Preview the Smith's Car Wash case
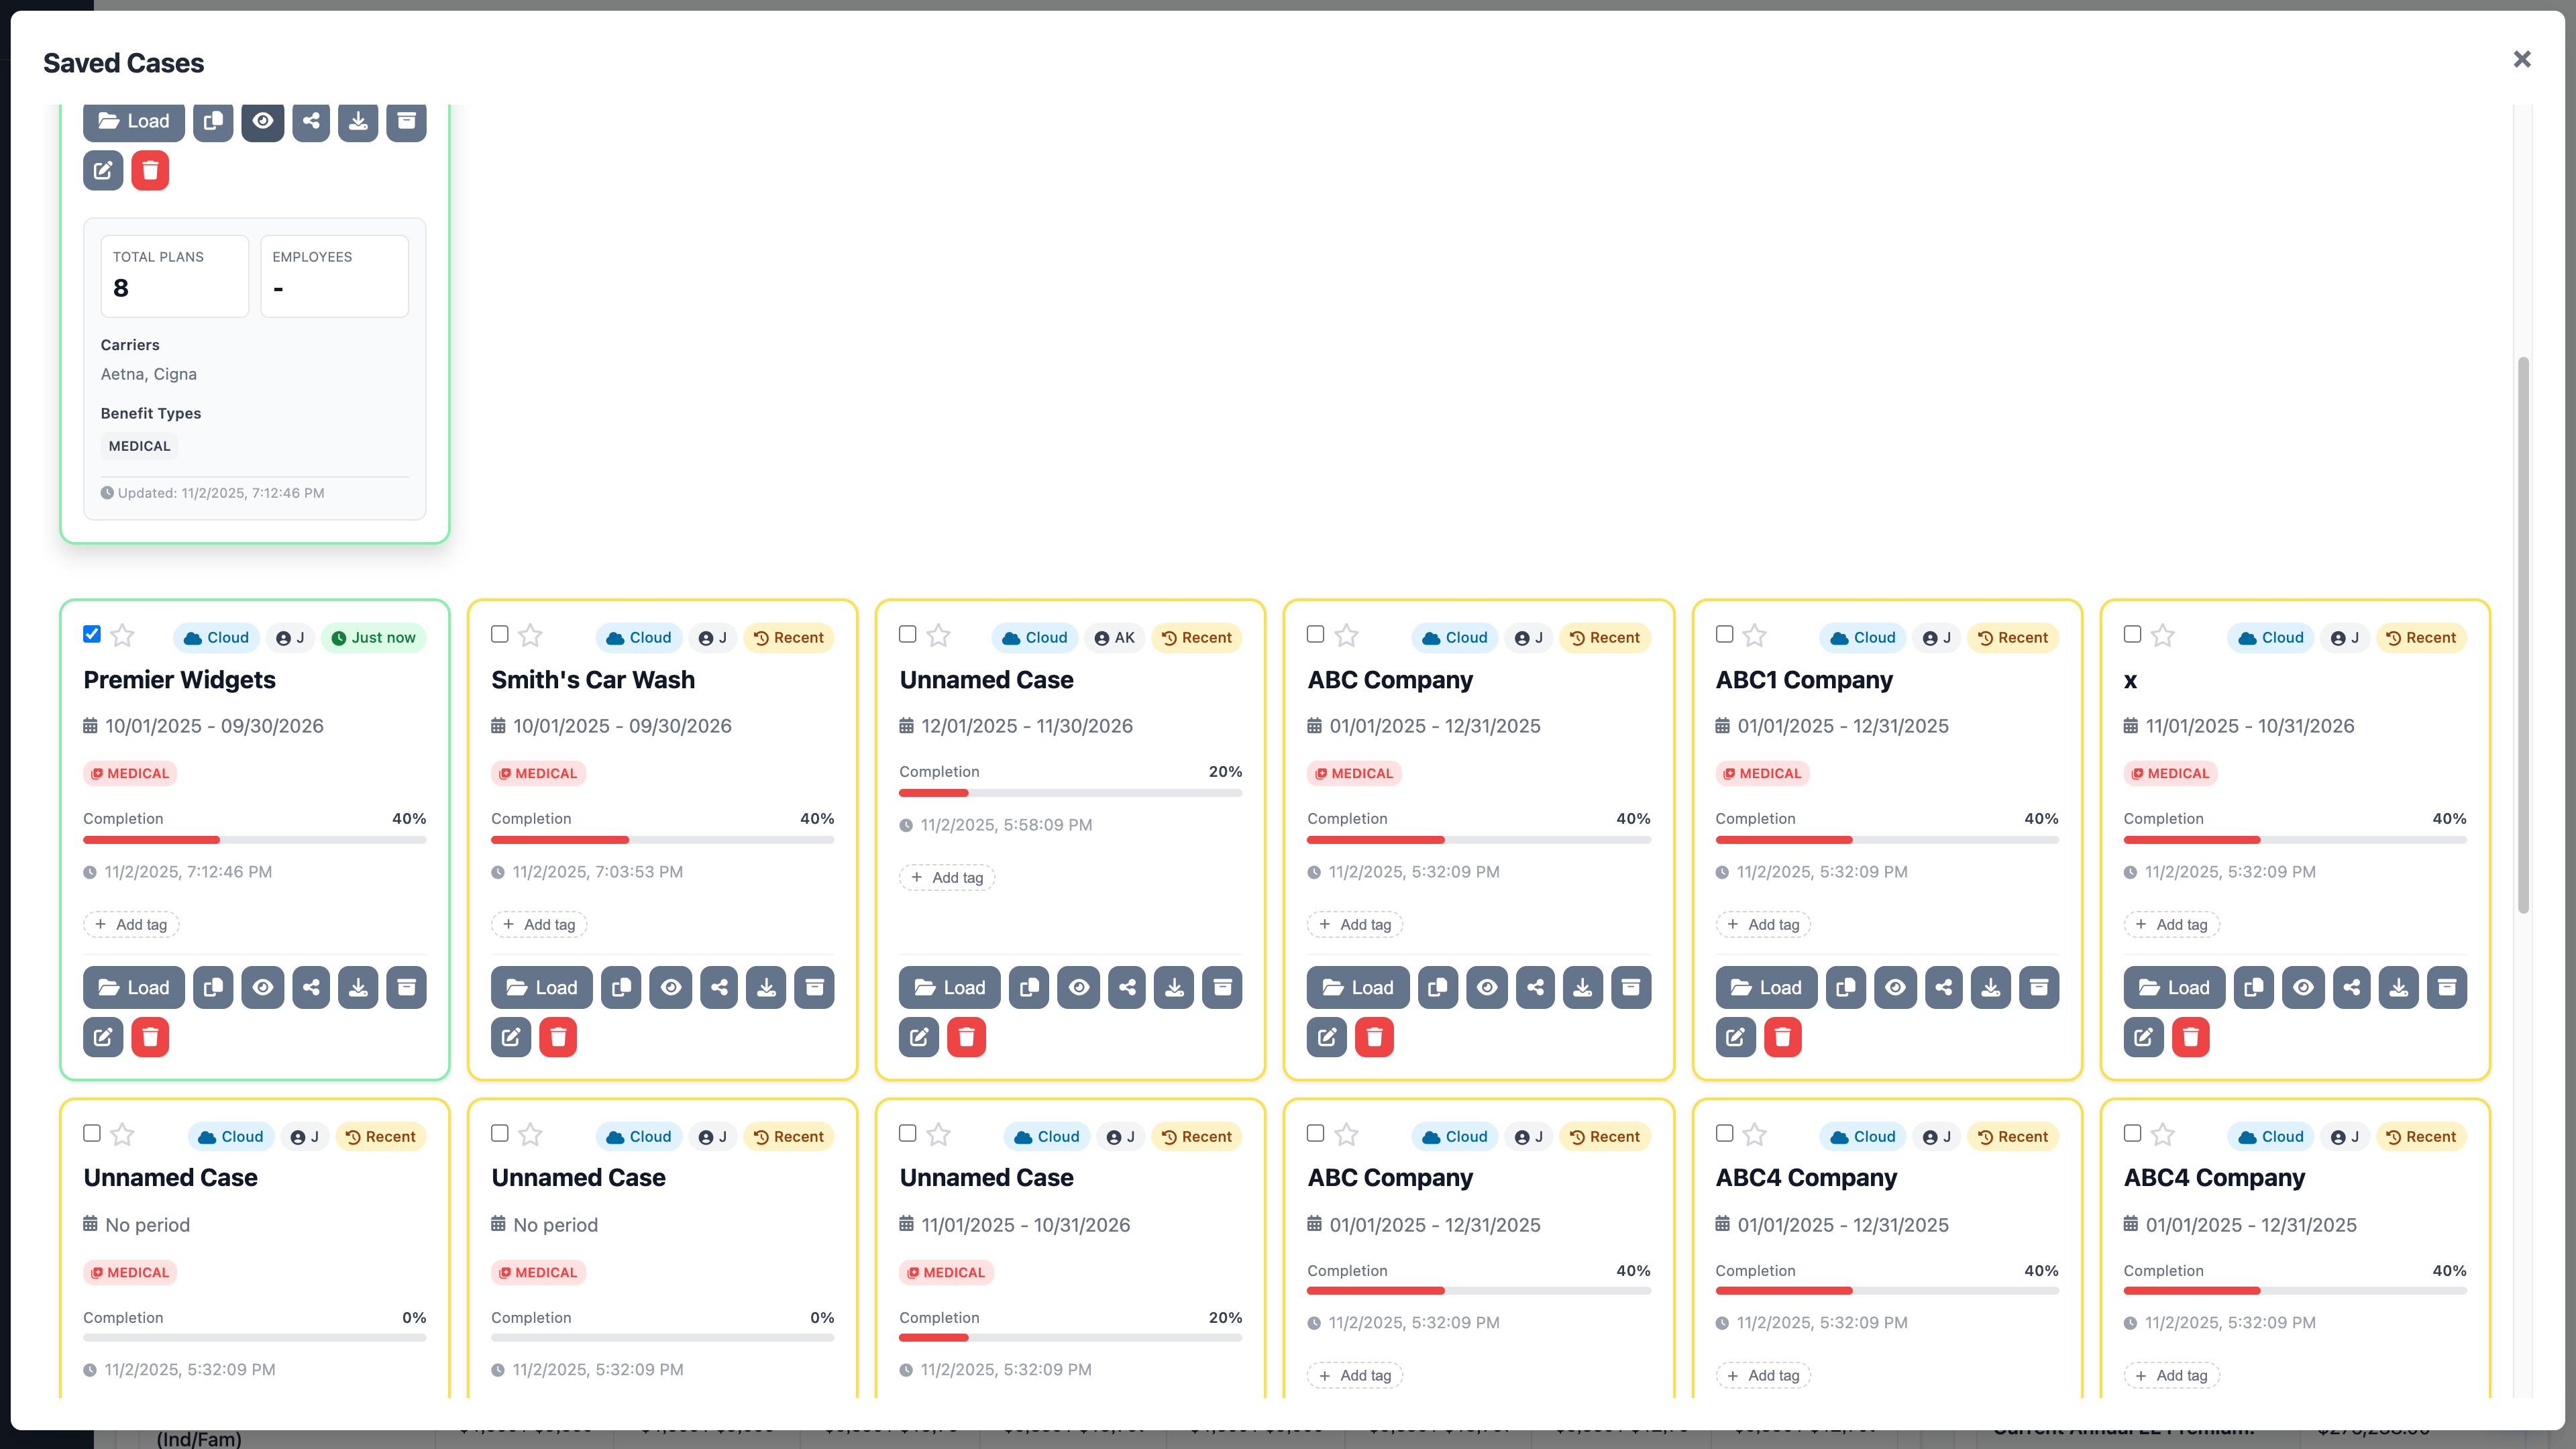Image resolution: width=2576 pixels, height=1449 pixels. [x=670, y=987]
